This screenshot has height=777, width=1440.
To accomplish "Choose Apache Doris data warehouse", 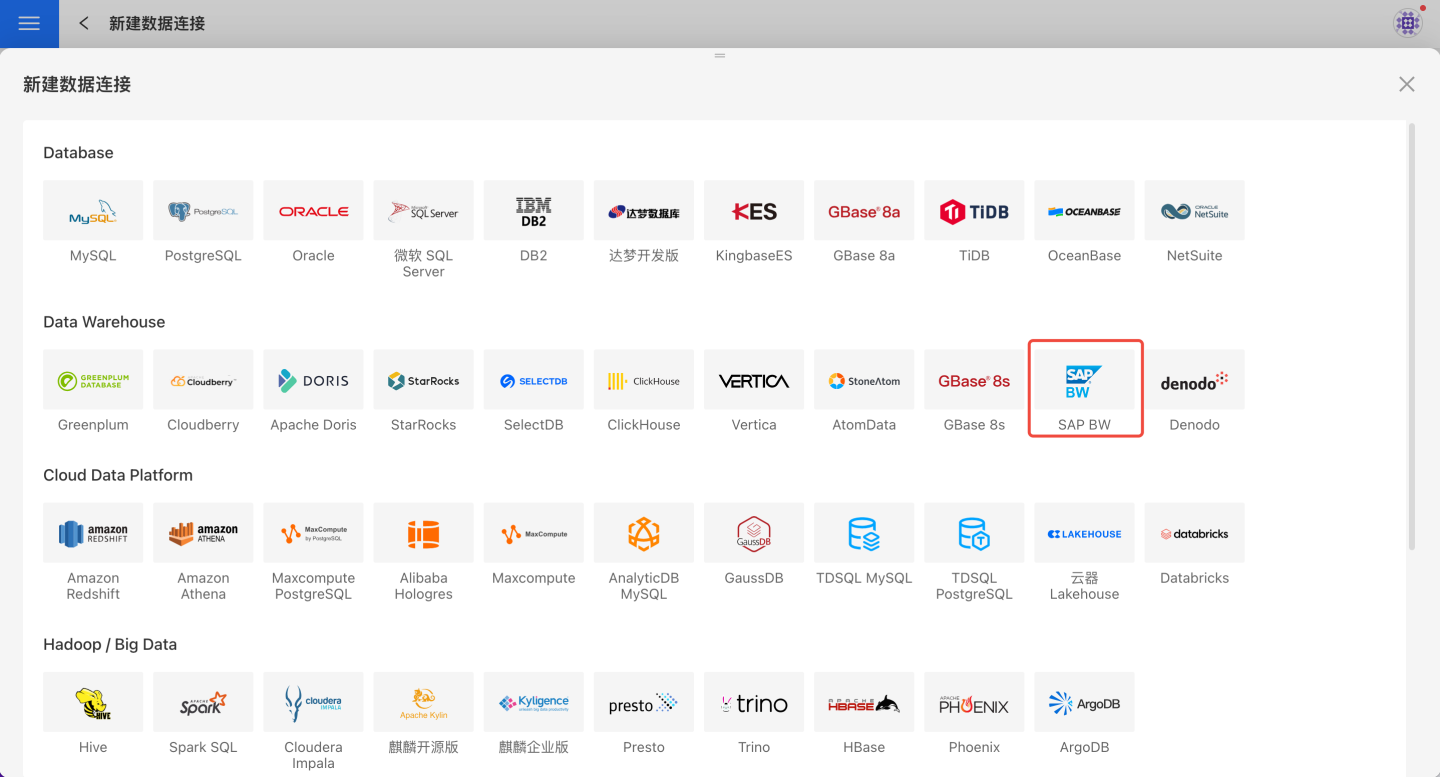I will (x=313, y=381).
